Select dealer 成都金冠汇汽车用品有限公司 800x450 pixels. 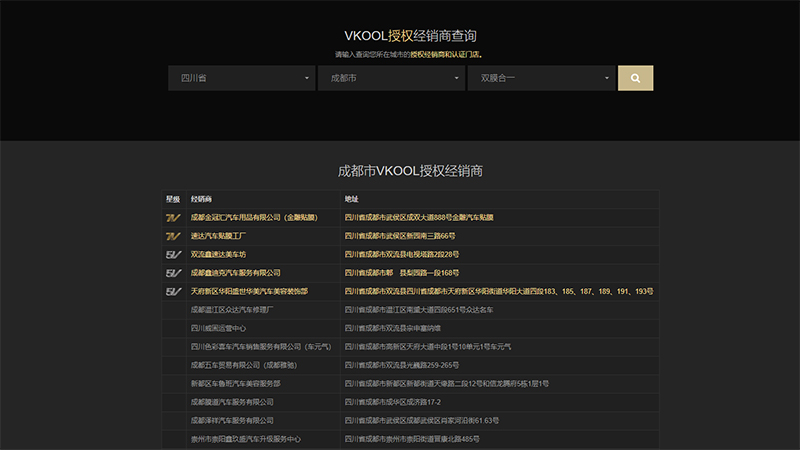254,217
